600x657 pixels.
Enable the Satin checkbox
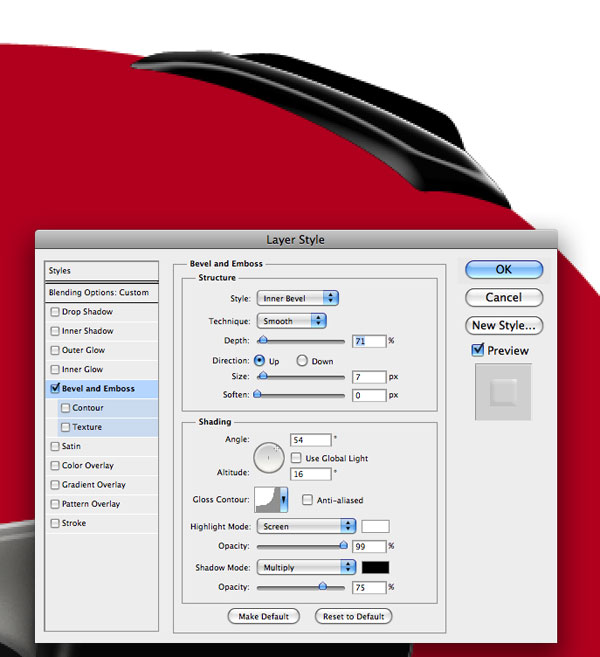(55, 446)
